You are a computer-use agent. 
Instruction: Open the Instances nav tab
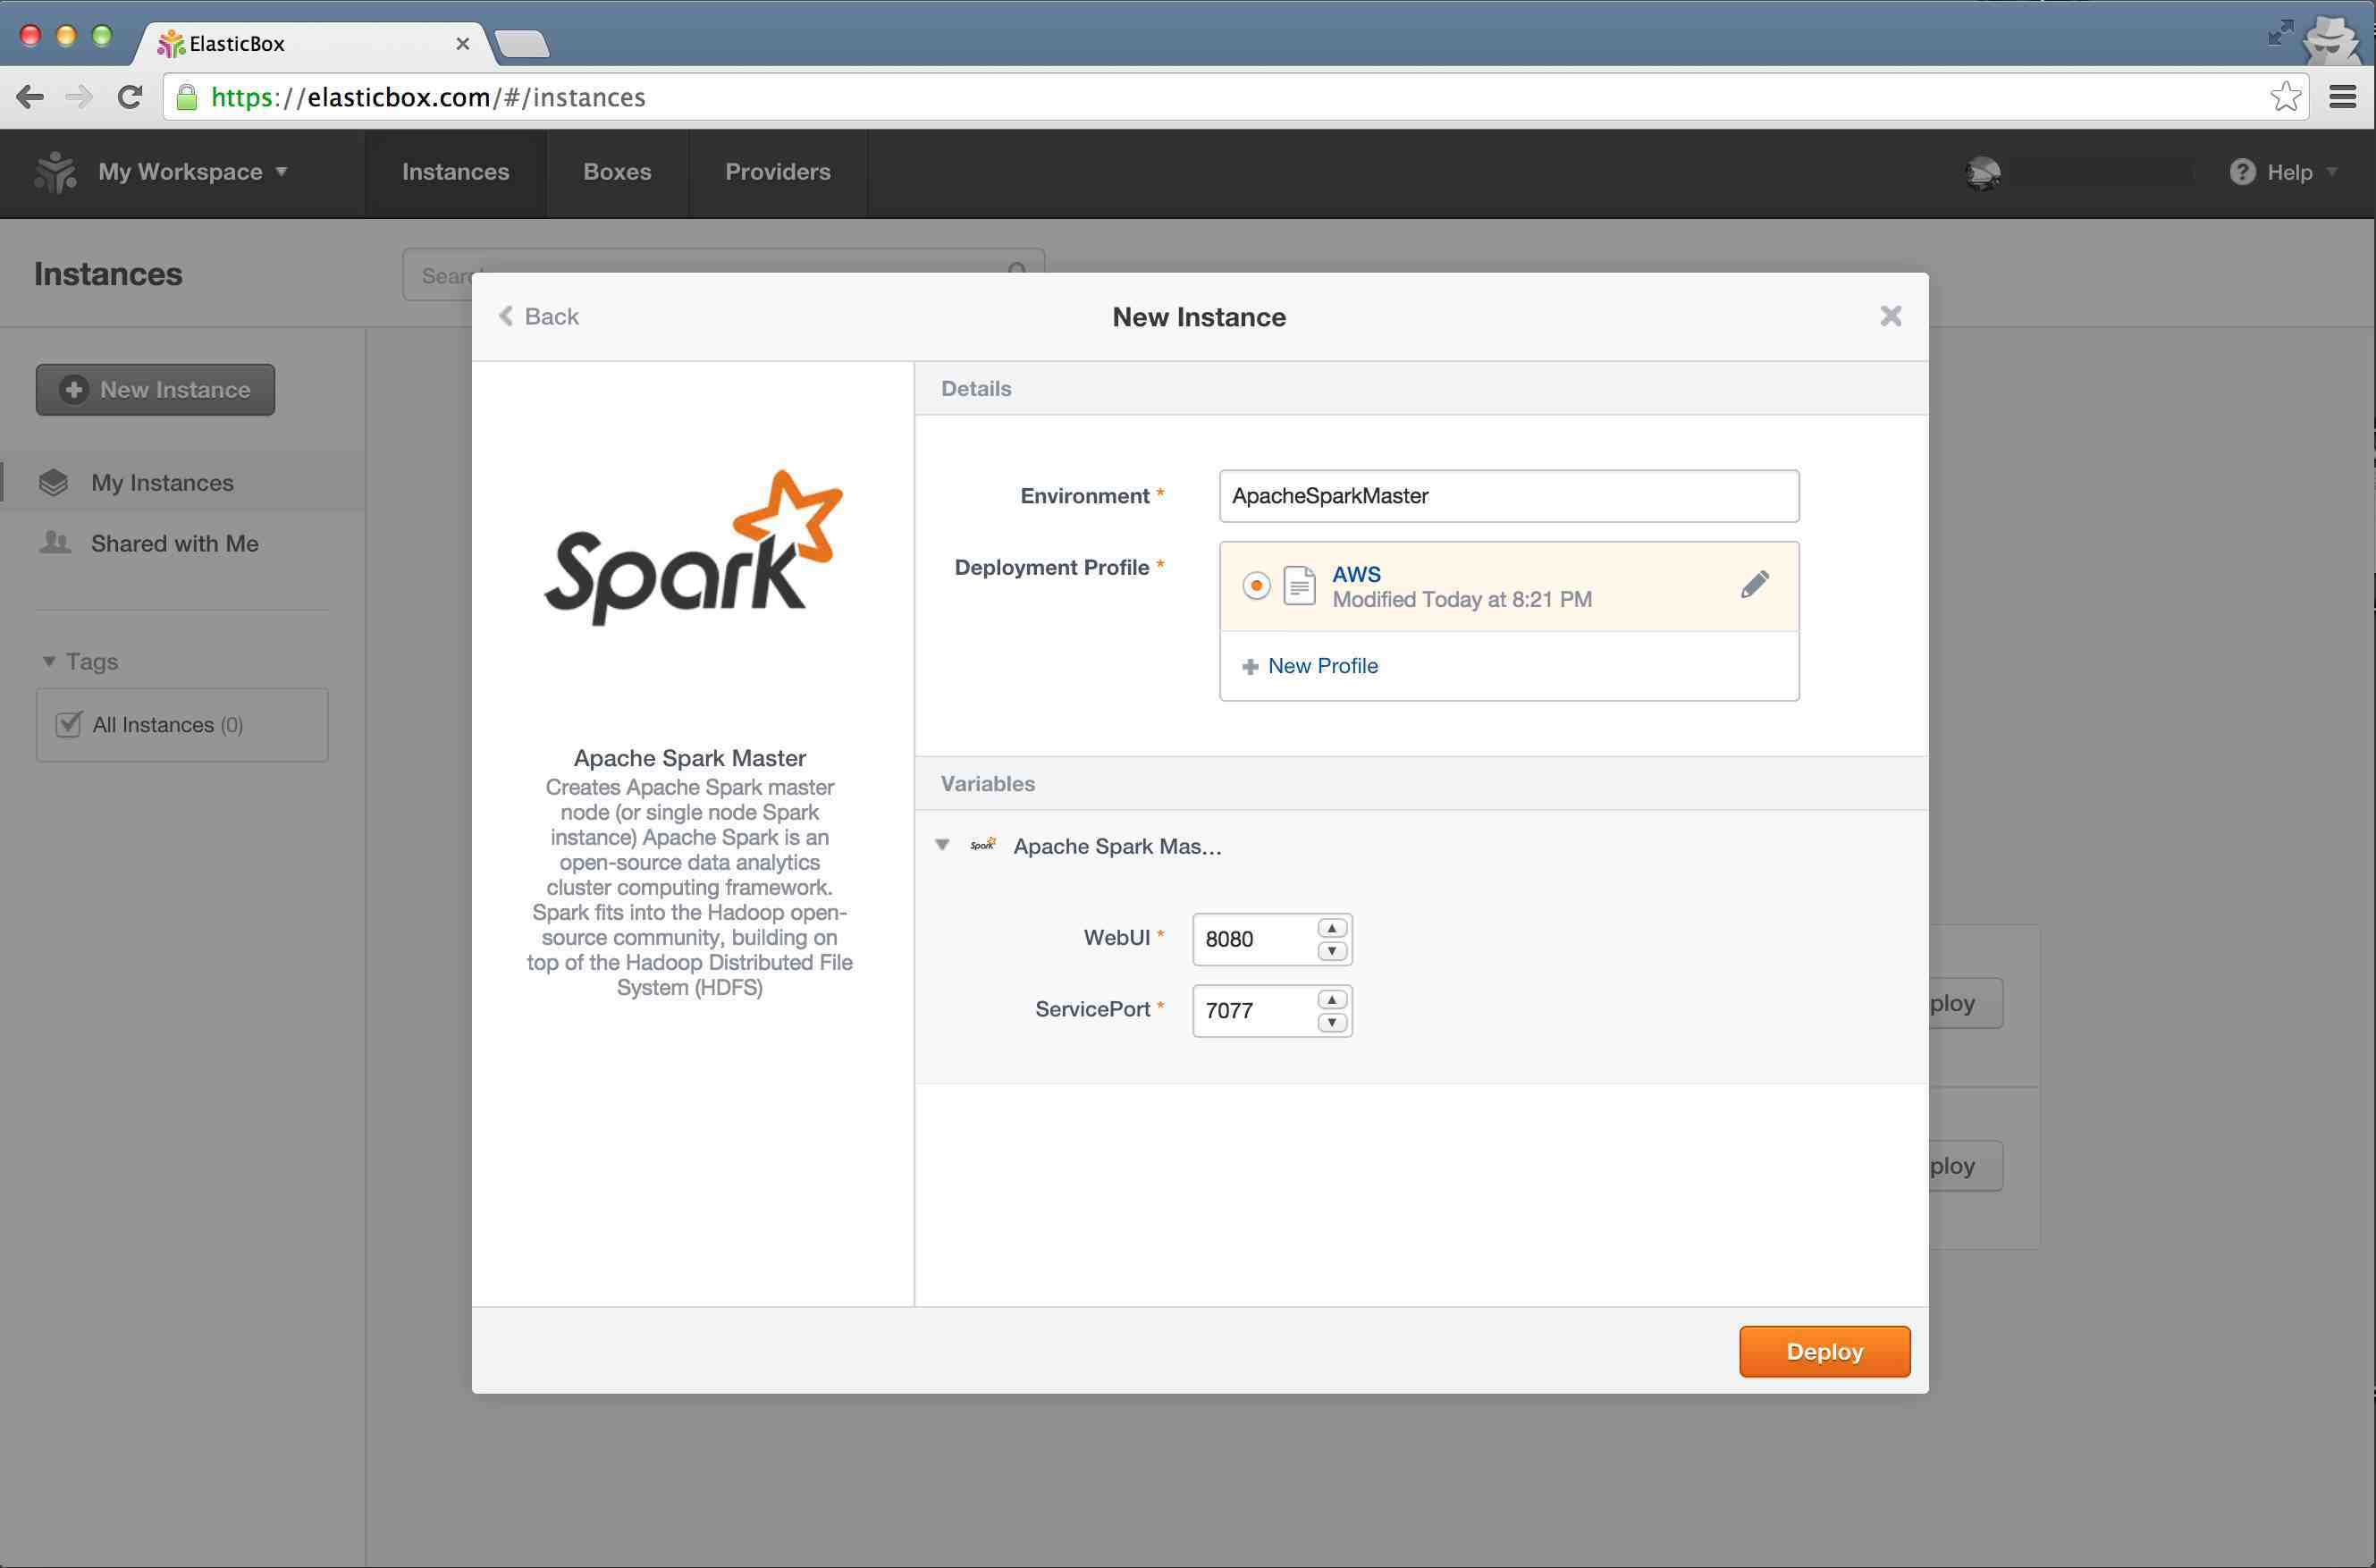click(455, 172)
